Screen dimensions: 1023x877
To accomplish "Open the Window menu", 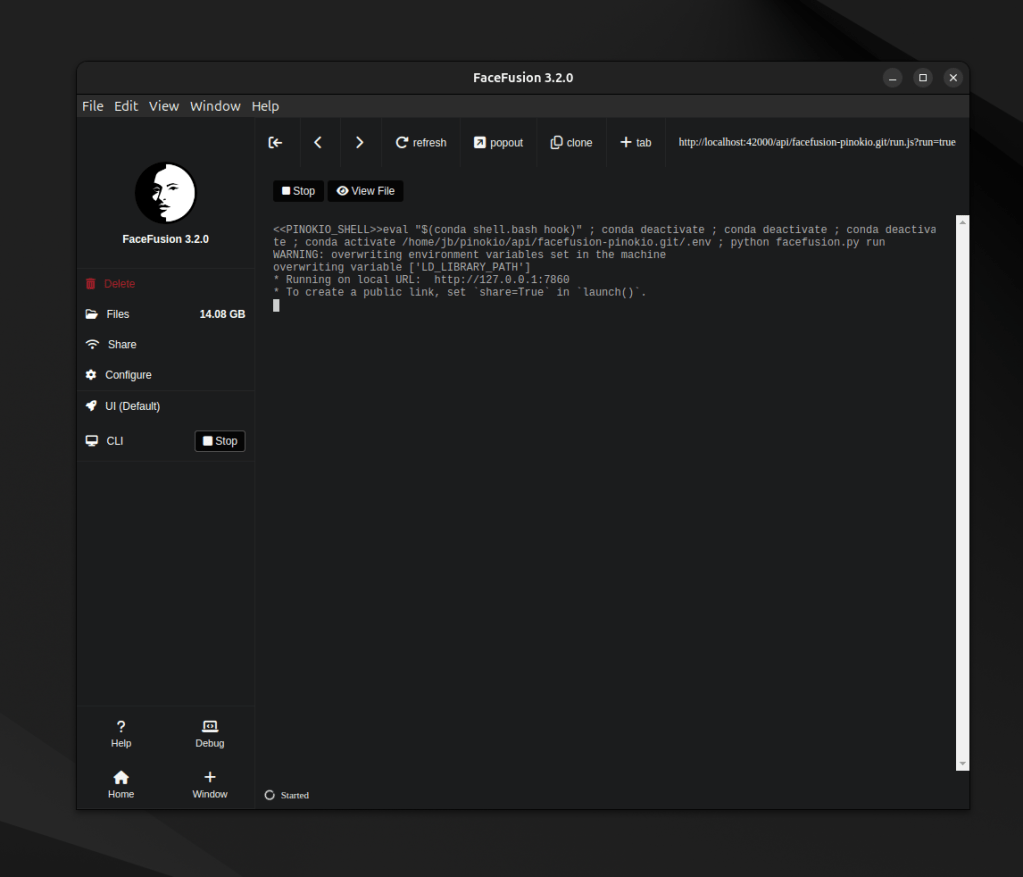I will pyautogui.click(x=215, y=106).
